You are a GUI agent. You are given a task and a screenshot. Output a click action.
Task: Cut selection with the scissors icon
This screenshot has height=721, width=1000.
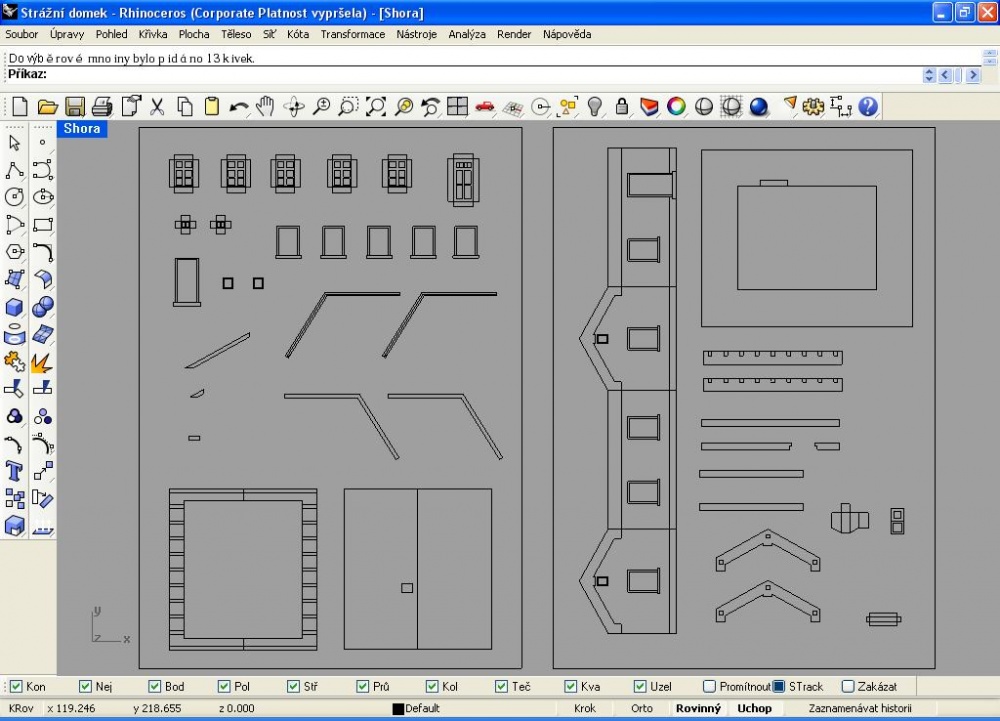coord(157,106)
